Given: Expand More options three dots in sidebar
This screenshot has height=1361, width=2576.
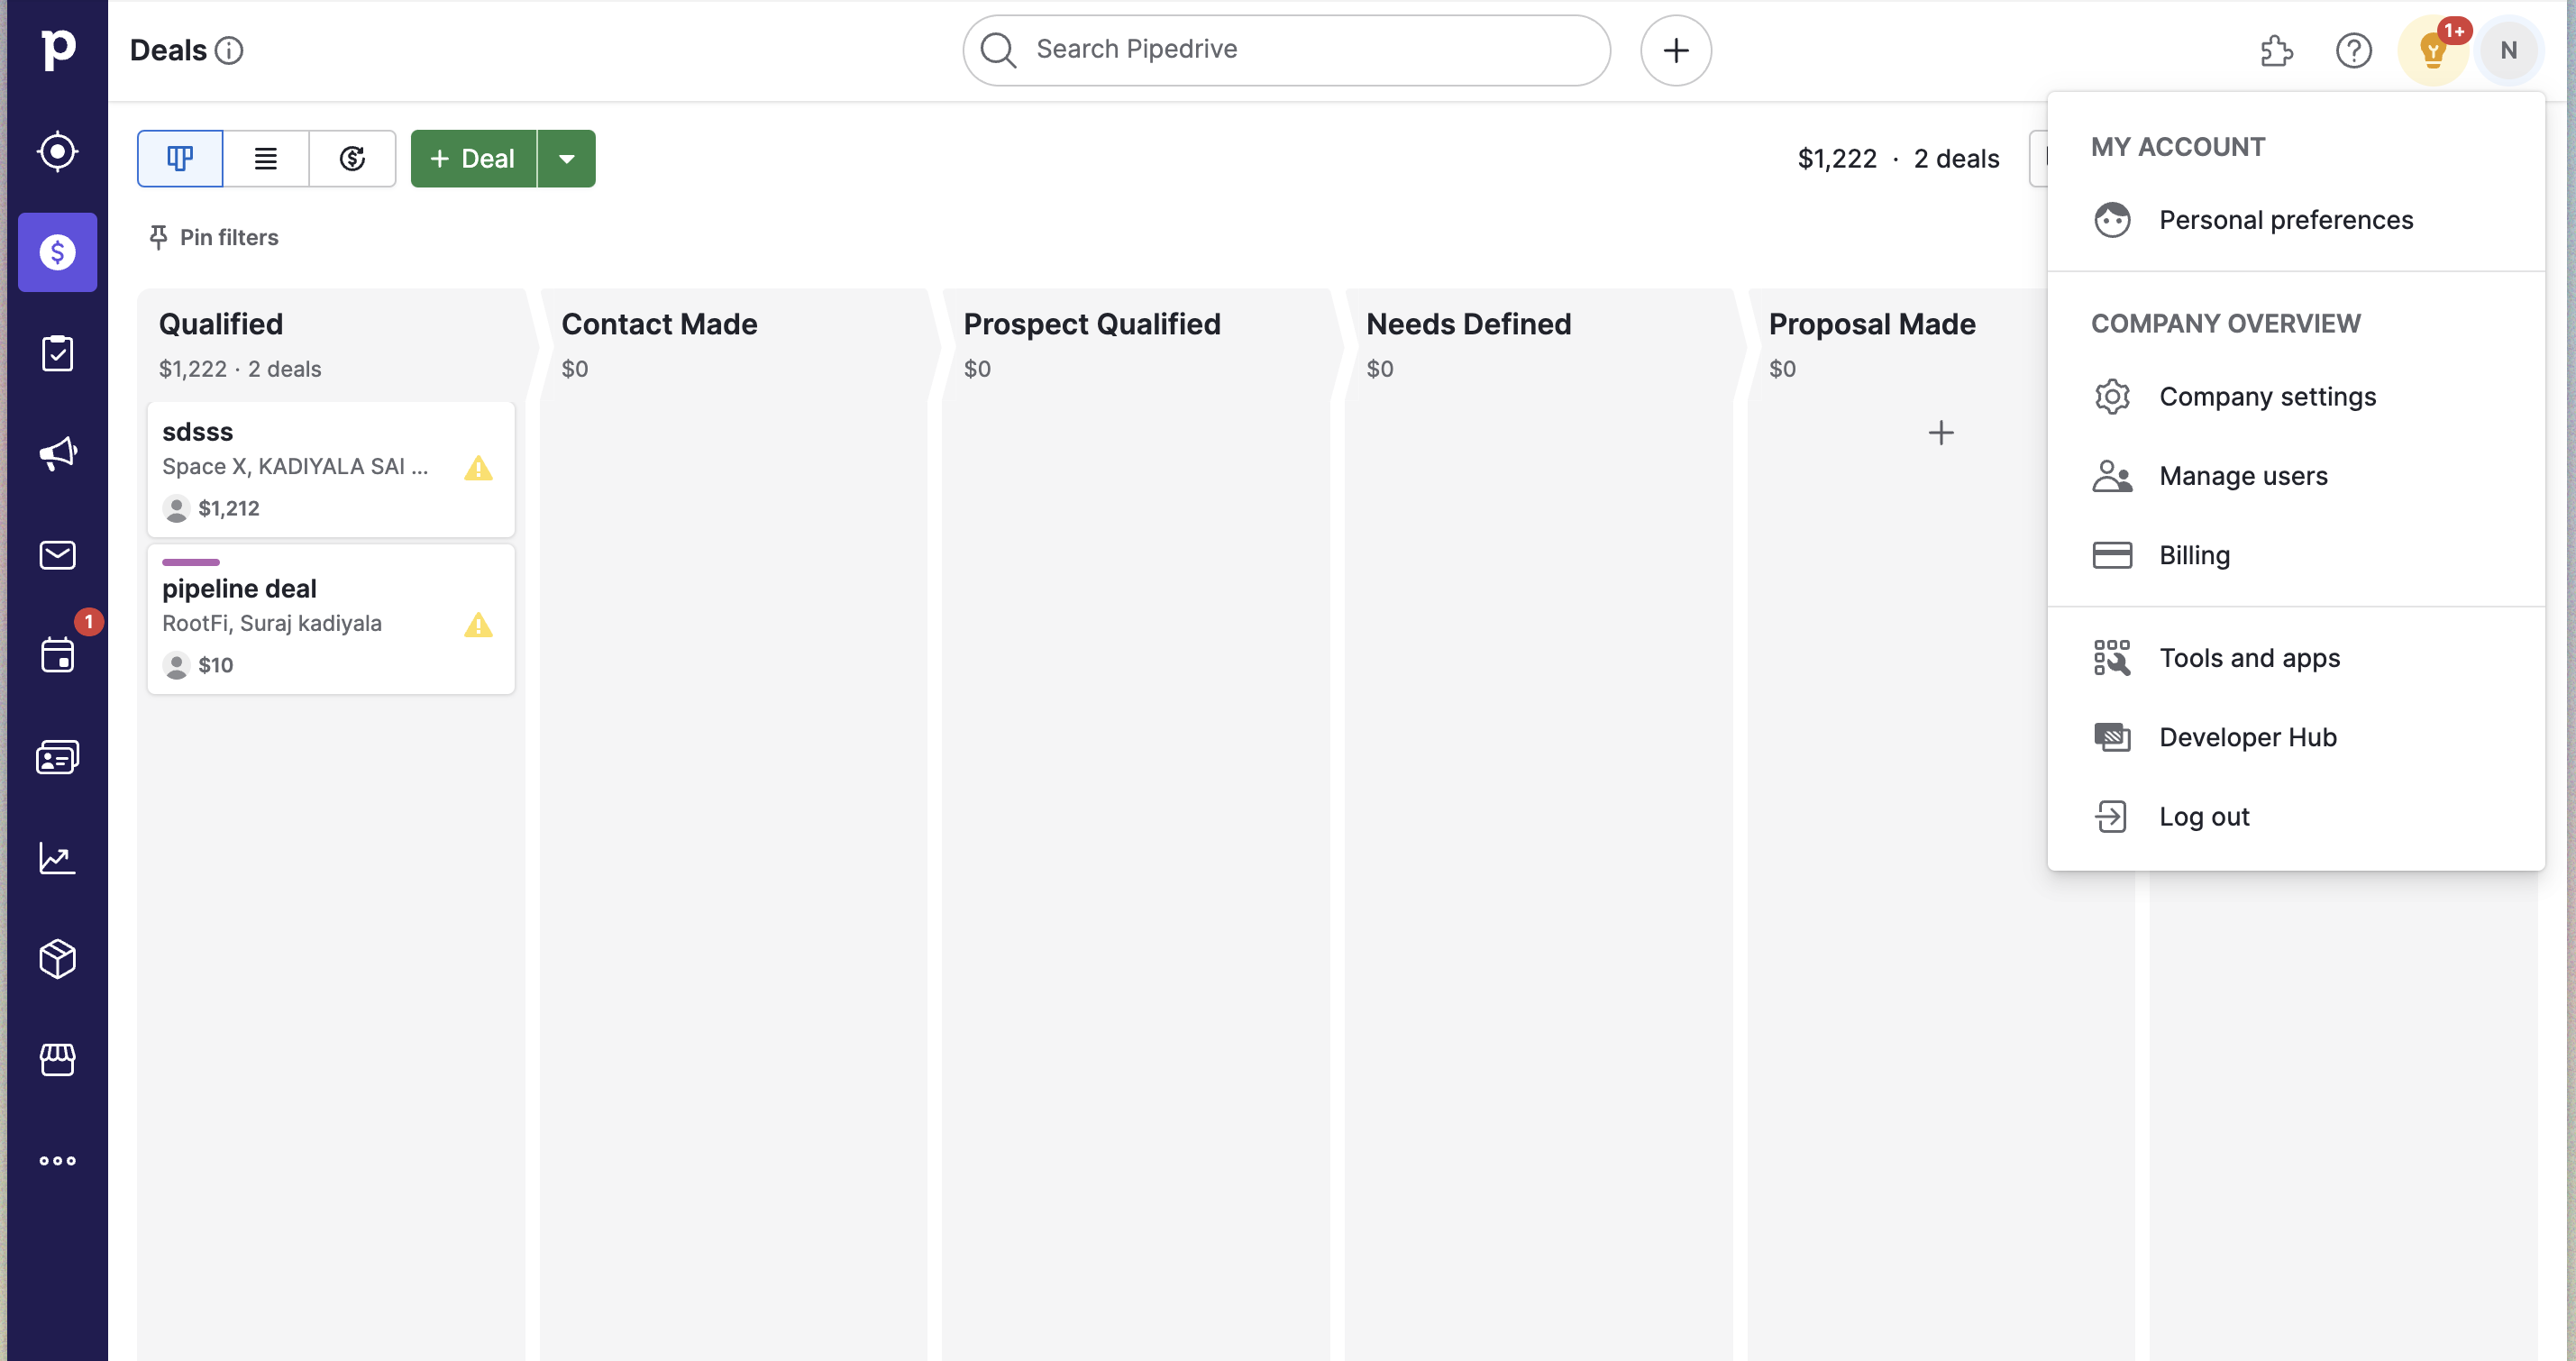Looking at the screenshot, I should point(57,1160).
